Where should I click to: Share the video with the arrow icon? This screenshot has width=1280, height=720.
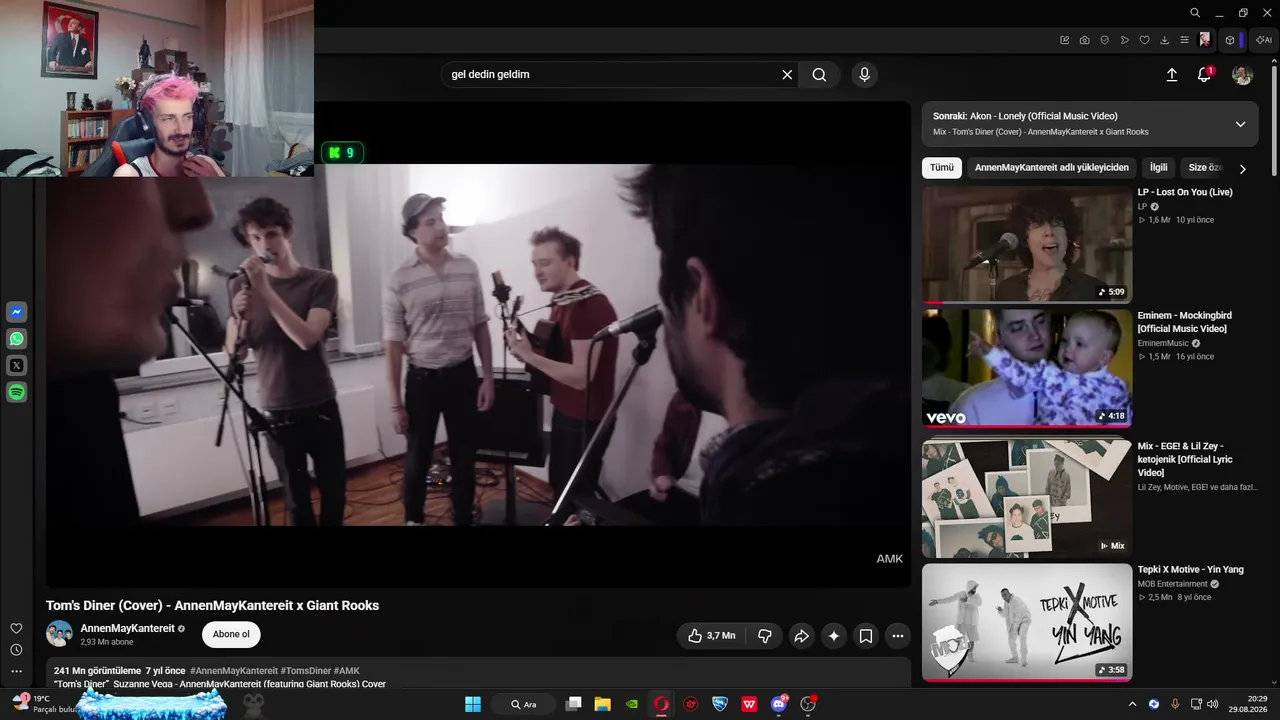point(801,635)
